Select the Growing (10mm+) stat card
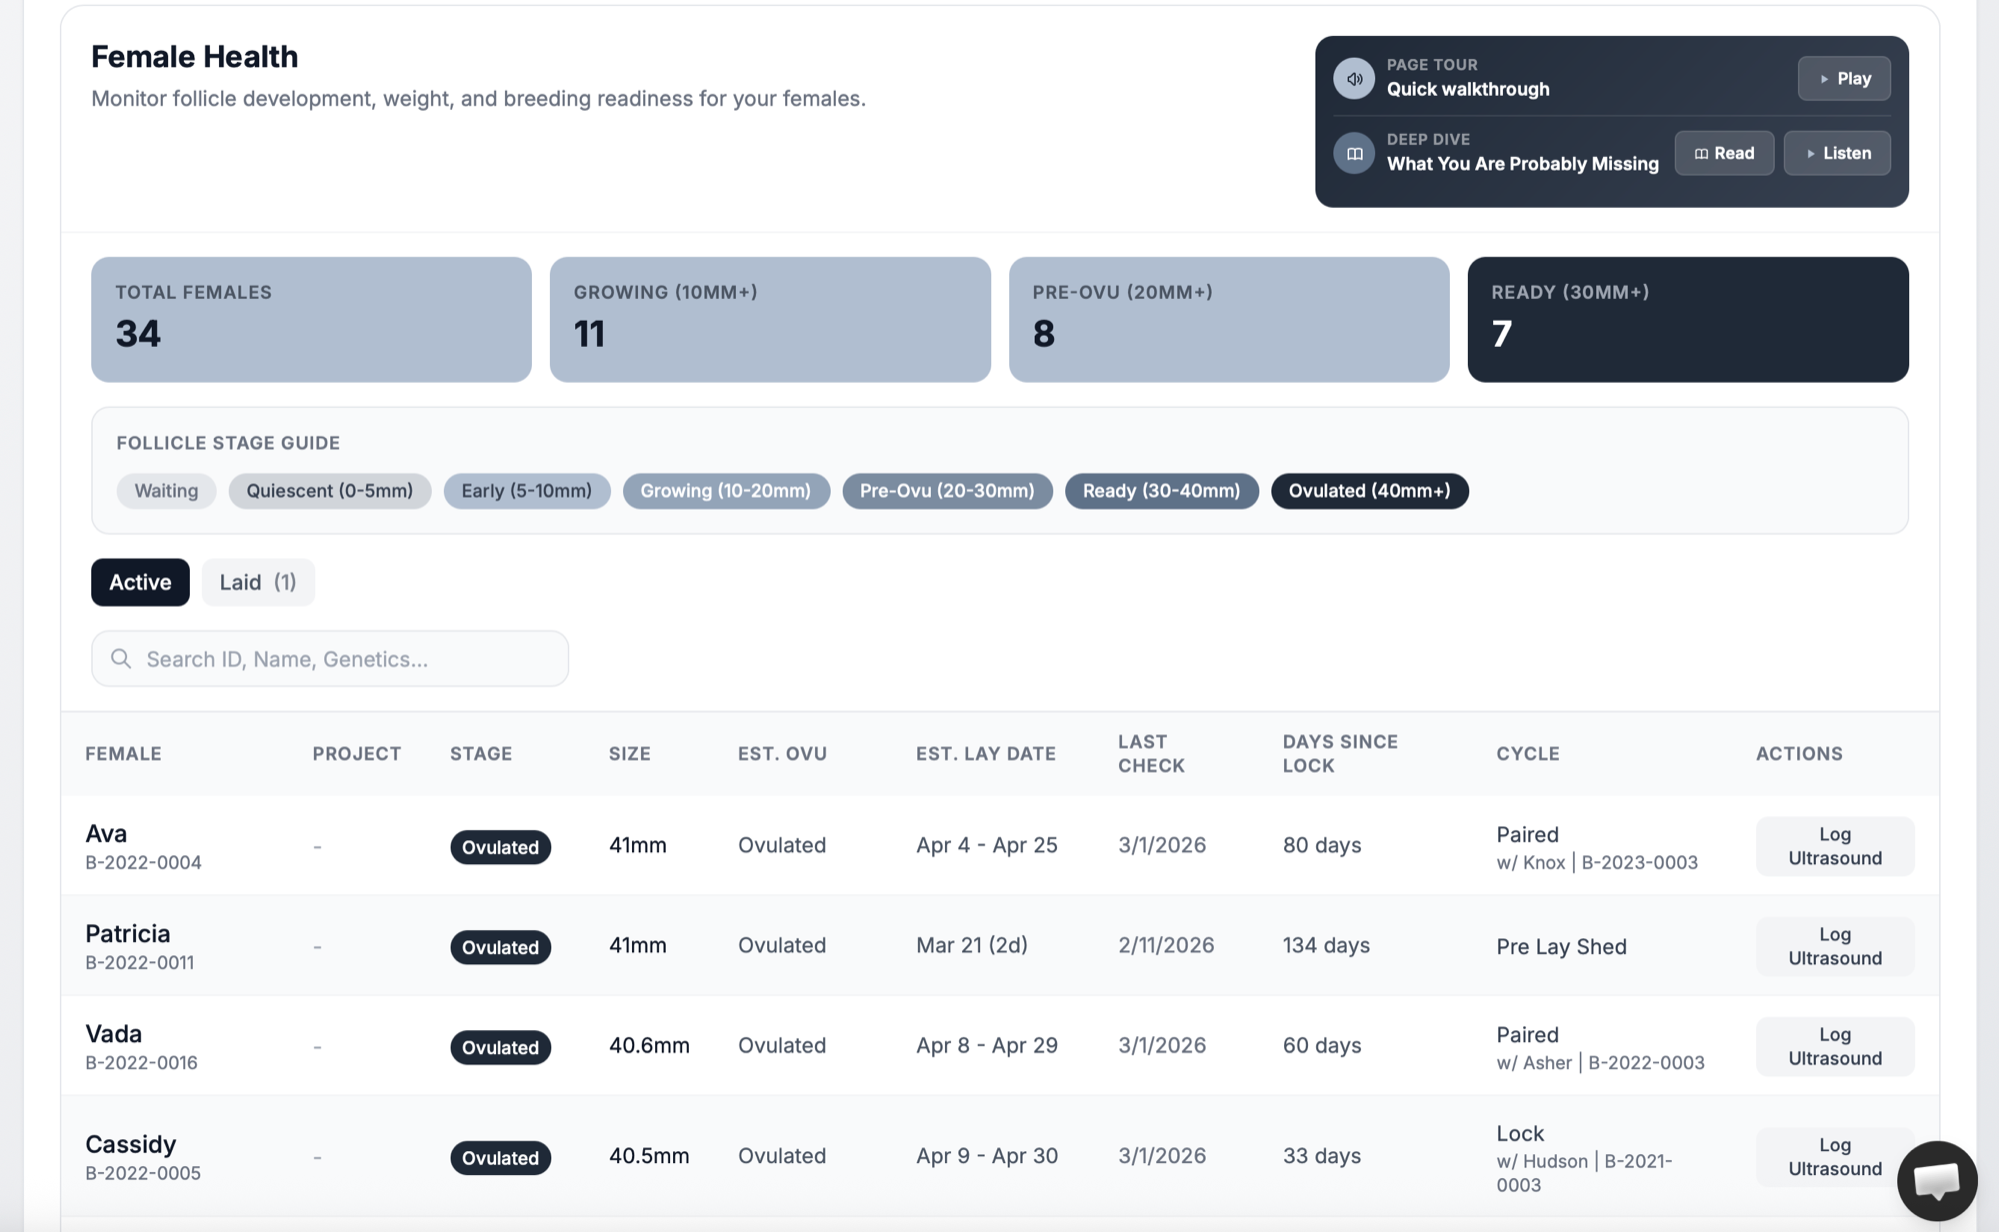 coord(769,319)
